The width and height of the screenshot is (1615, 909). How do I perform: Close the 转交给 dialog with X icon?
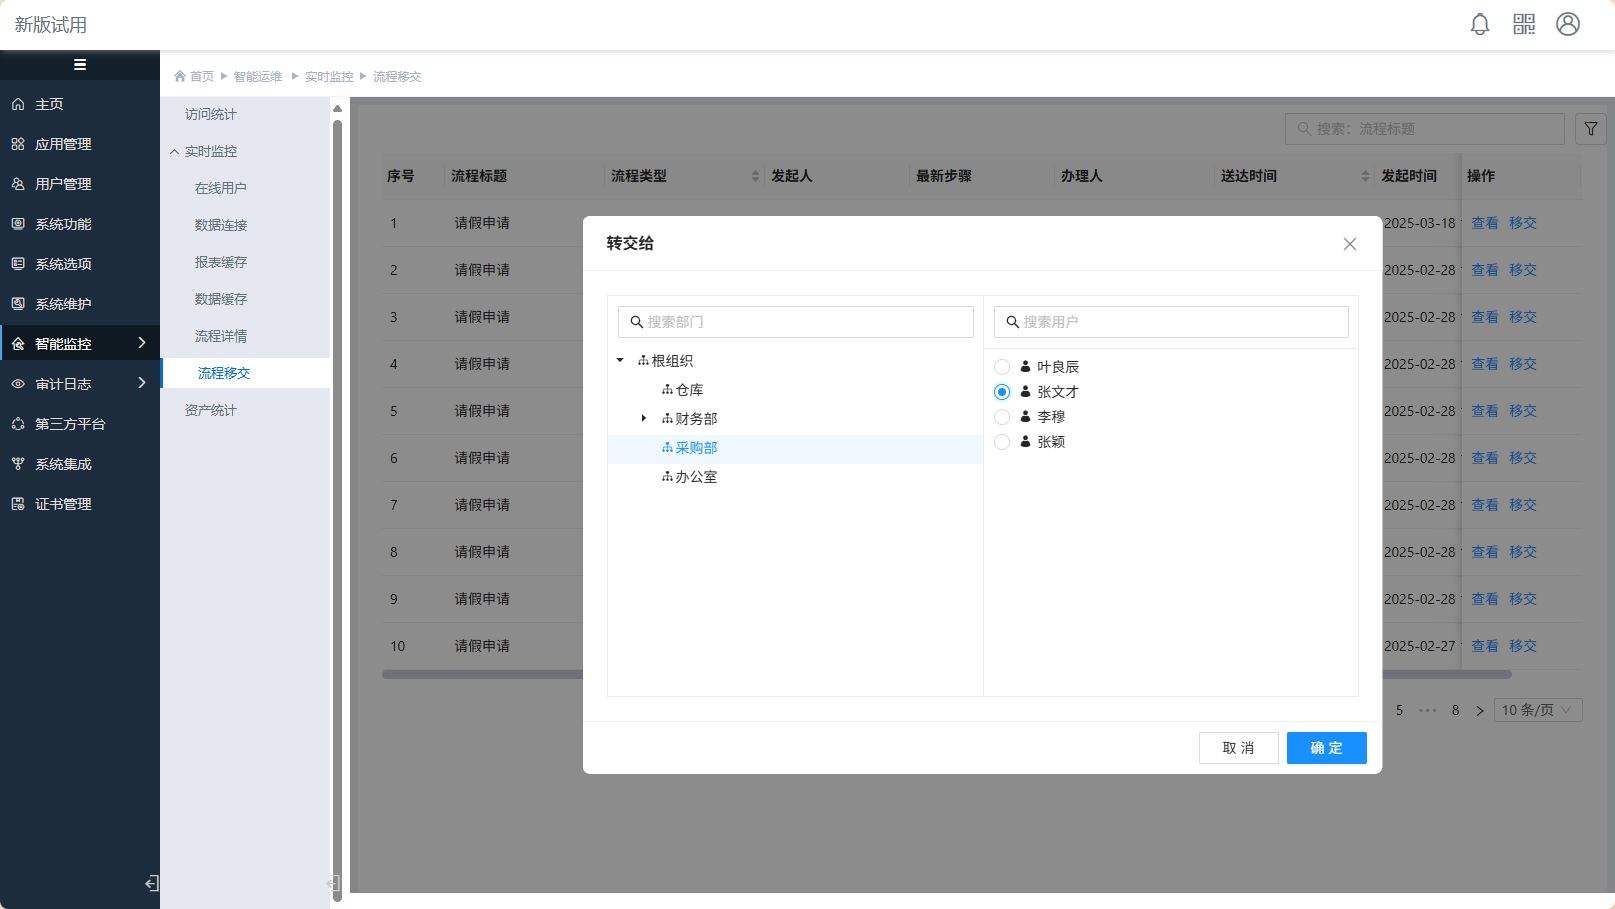[x=1349, y=244]
